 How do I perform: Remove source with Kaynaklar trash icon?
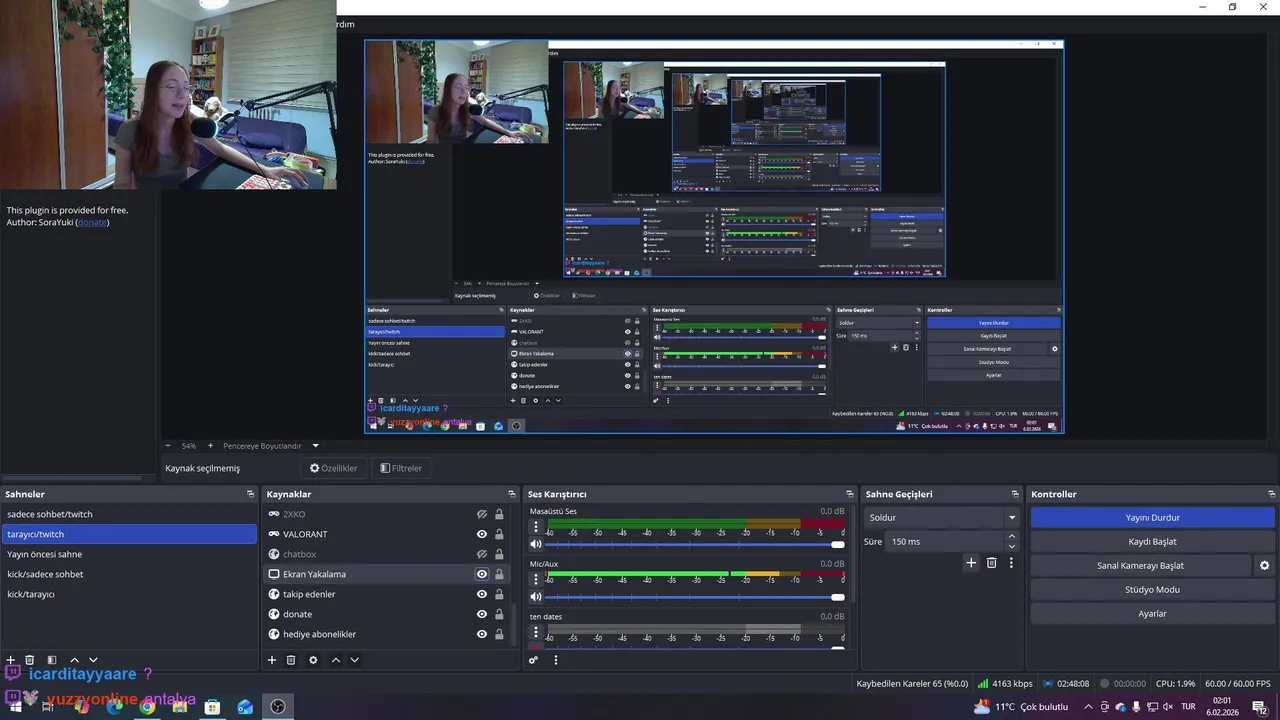pos(291,660)
